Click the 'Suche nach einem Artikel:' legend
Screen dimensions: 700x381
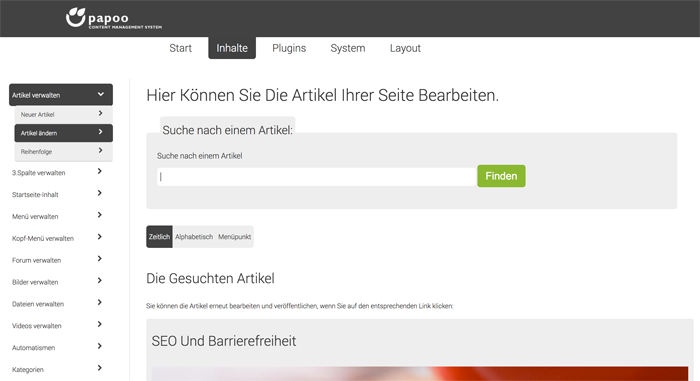click(x=227, y=130)
